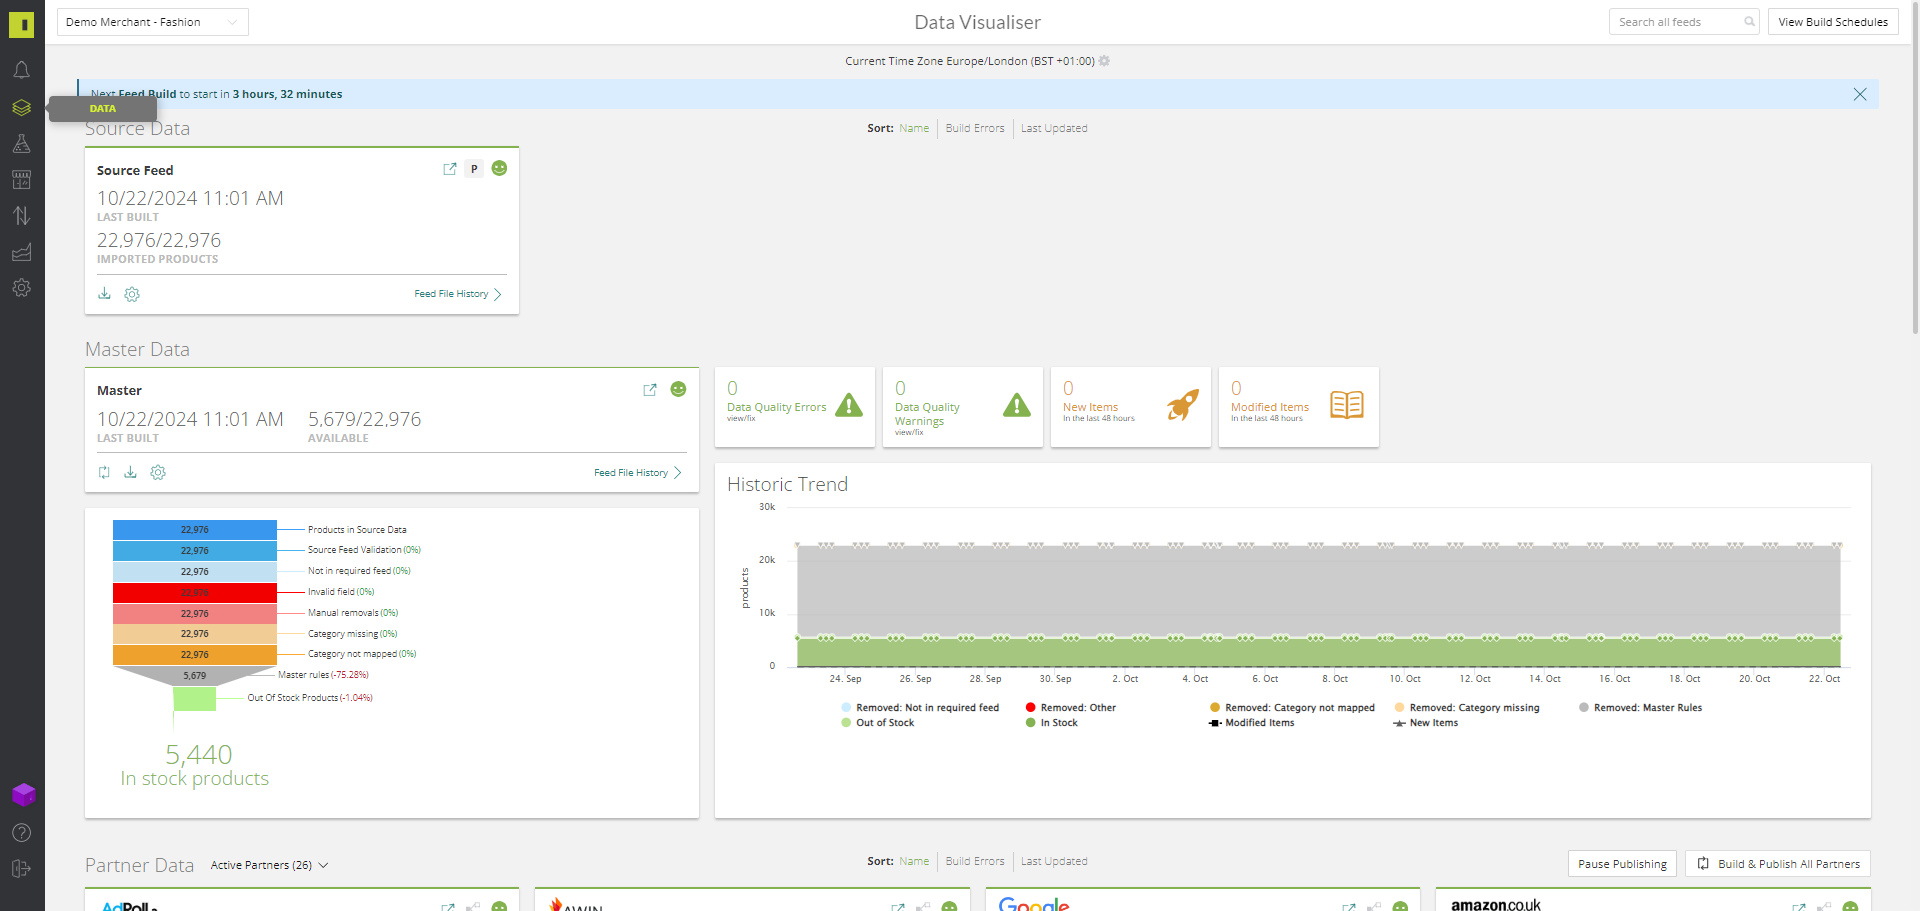Download the Source Feed file
Viewport: 1920px width, 911px height.
click(x=104, y=294)
